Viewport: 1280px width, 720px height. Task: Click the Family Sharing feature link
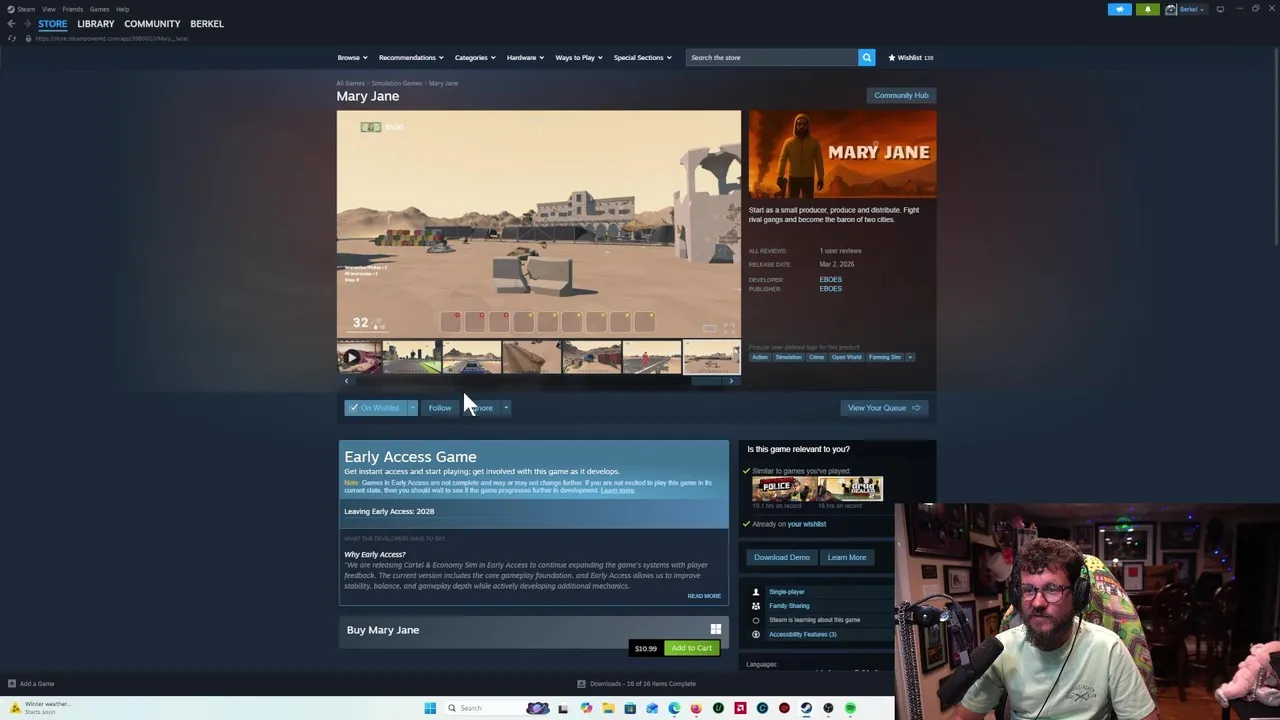(x=789, y=606)
